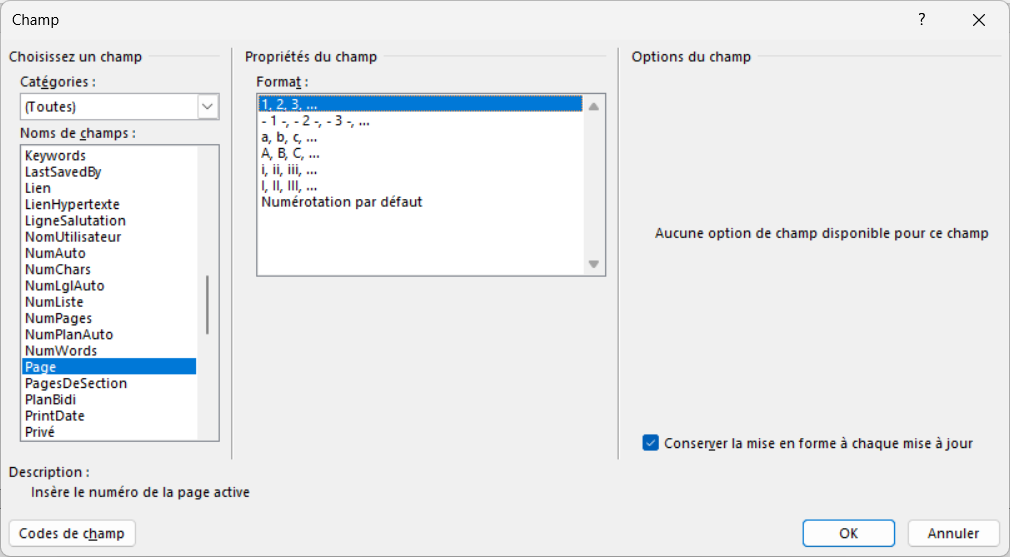Click the OK button
This screenshot has height=557, width=1010.
coord(848,533)
